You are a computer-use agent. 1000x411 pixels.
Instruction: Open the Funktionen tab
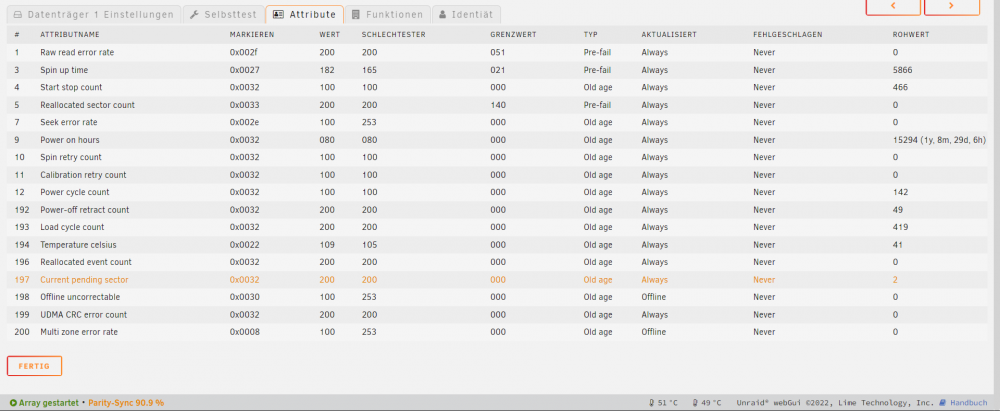pos(387,14)
